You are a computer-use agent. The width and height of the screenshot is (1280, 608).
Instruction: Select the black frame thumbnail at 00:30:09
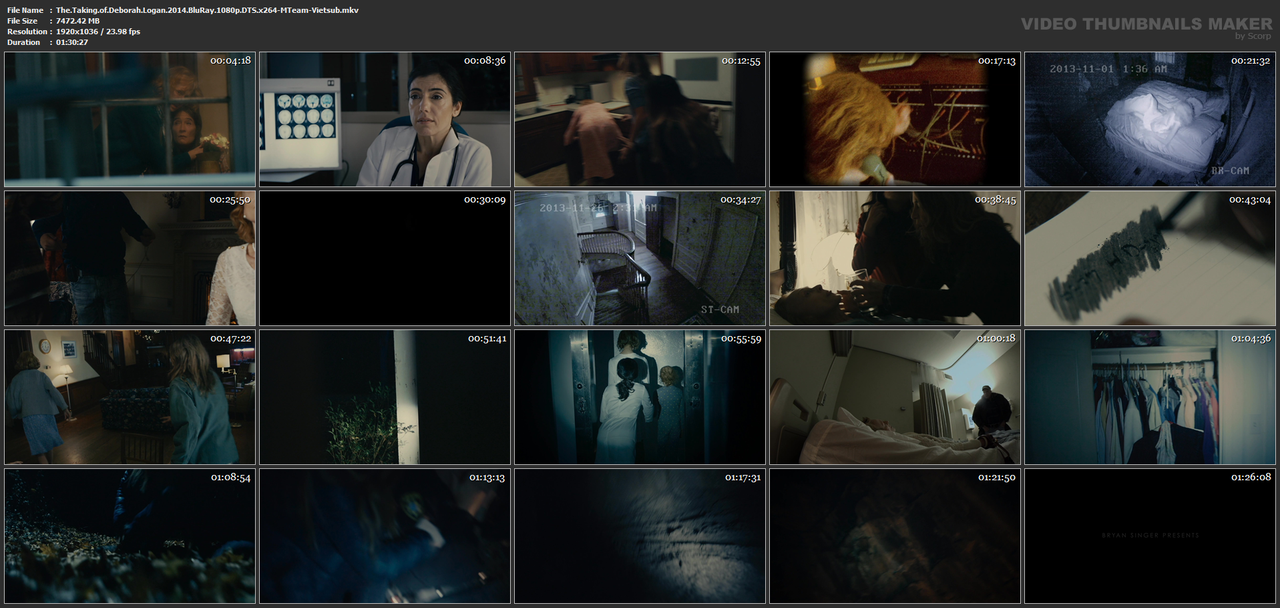pyautogui.click(x=385, y=258)
